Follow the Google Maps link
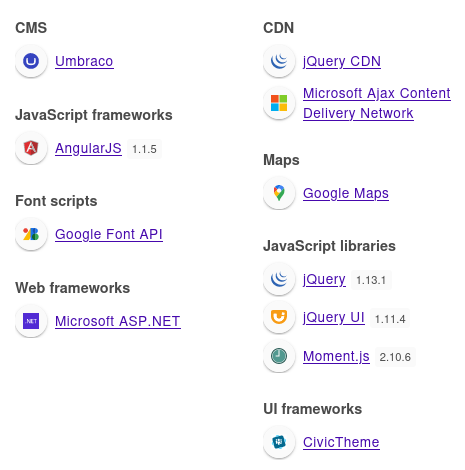465x470 pixels. [346, 193]
